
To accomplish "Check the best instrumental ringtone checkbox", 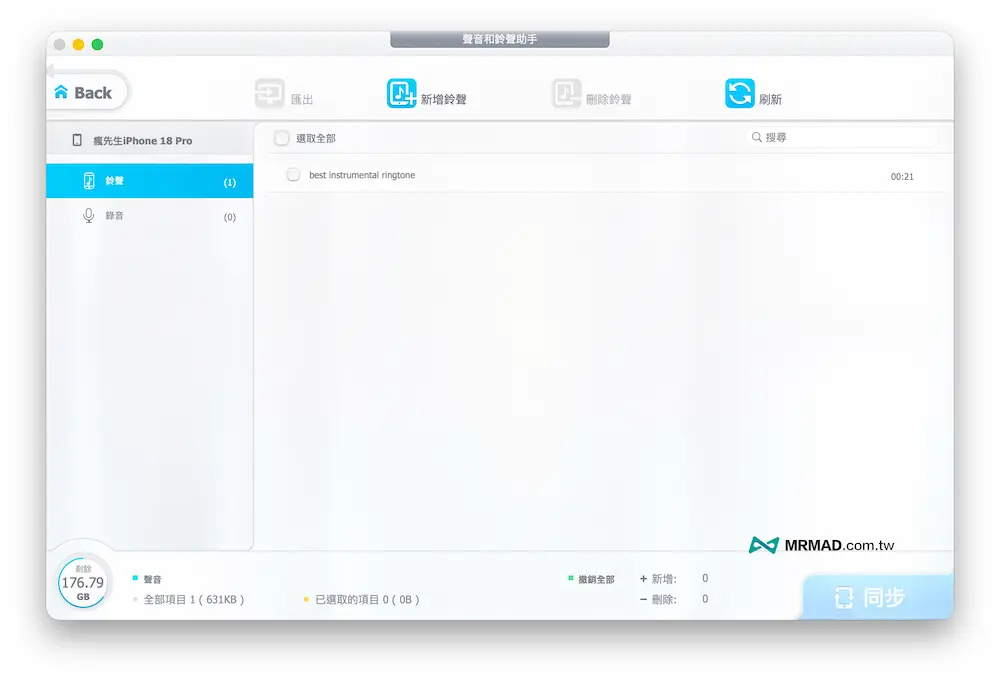I will coord(293,175).
